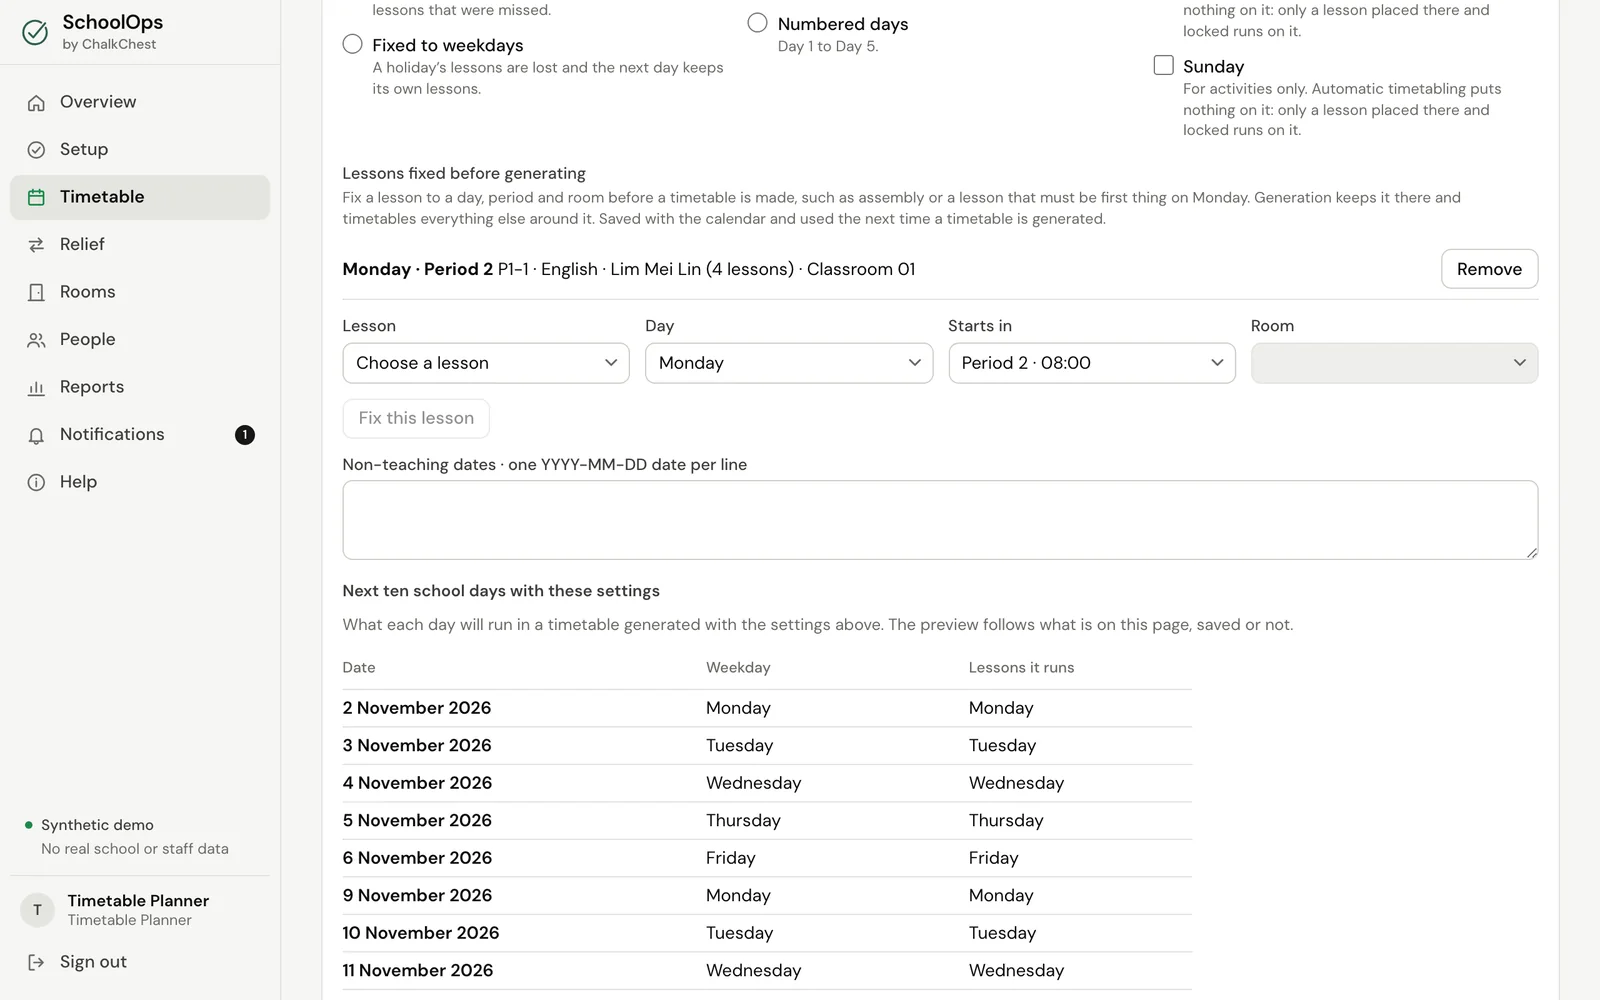This screenshot has width=1600, height=1000.
Task: Open the Timetable Planner user profile
Action: pyautogui.click(x=140, y=910)
